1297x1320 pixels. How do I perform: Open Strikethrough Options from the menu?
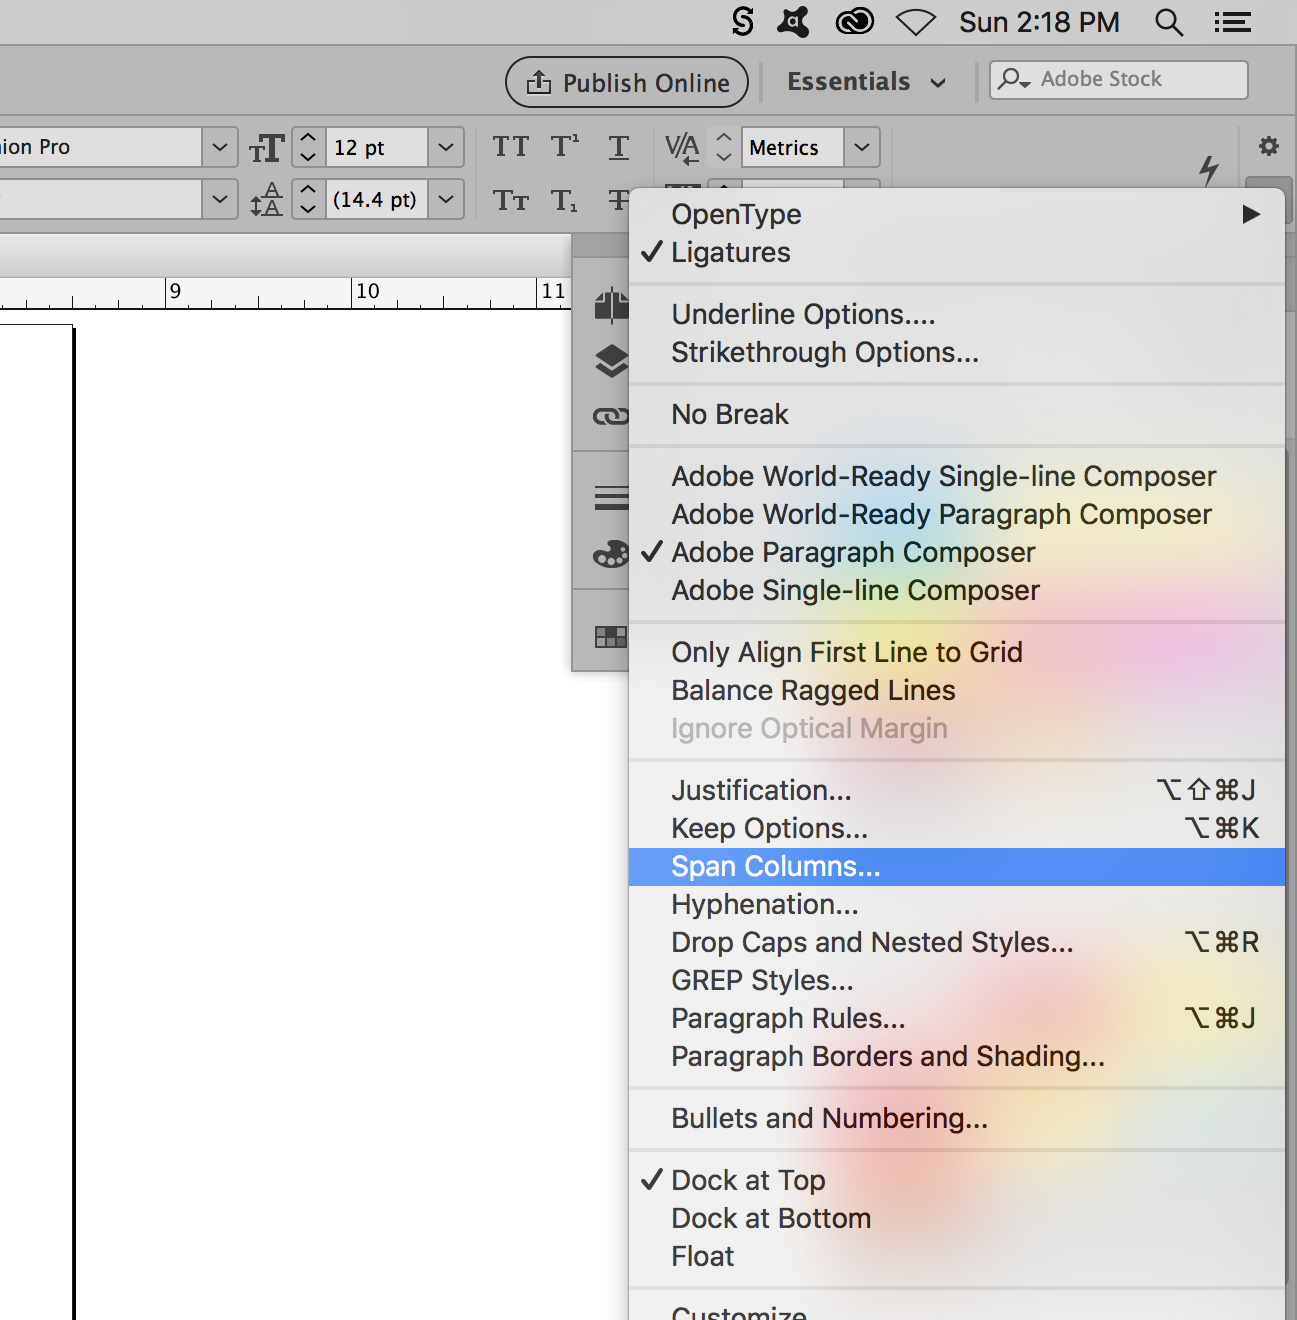(957, 352)
